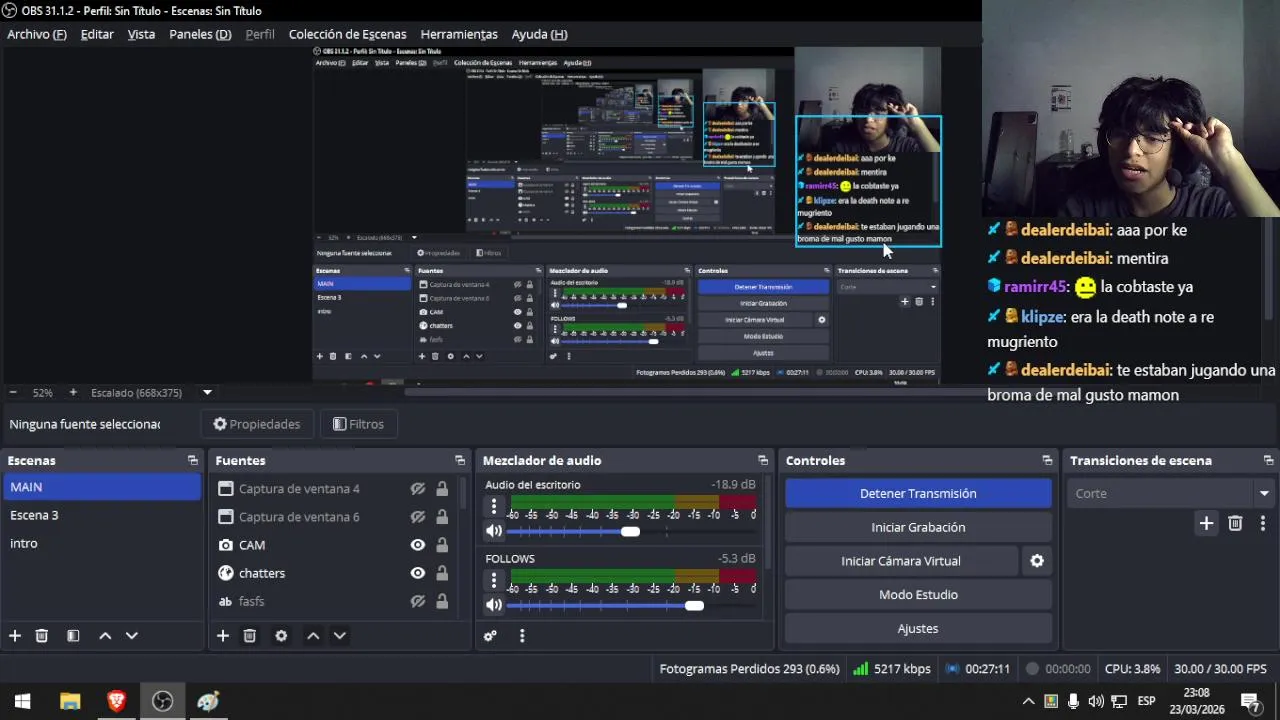Hide the CAM source
This screenshot has width=1280, height=720.
point(418,545)
